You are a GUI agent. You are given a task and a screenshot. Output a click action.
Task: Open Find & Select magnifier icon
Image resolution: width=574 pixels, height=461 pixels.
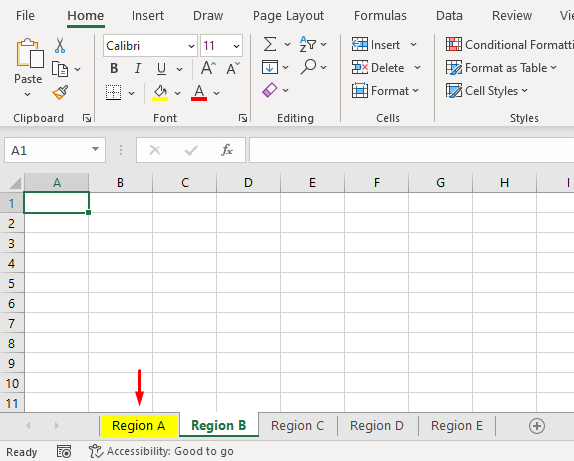308,67
